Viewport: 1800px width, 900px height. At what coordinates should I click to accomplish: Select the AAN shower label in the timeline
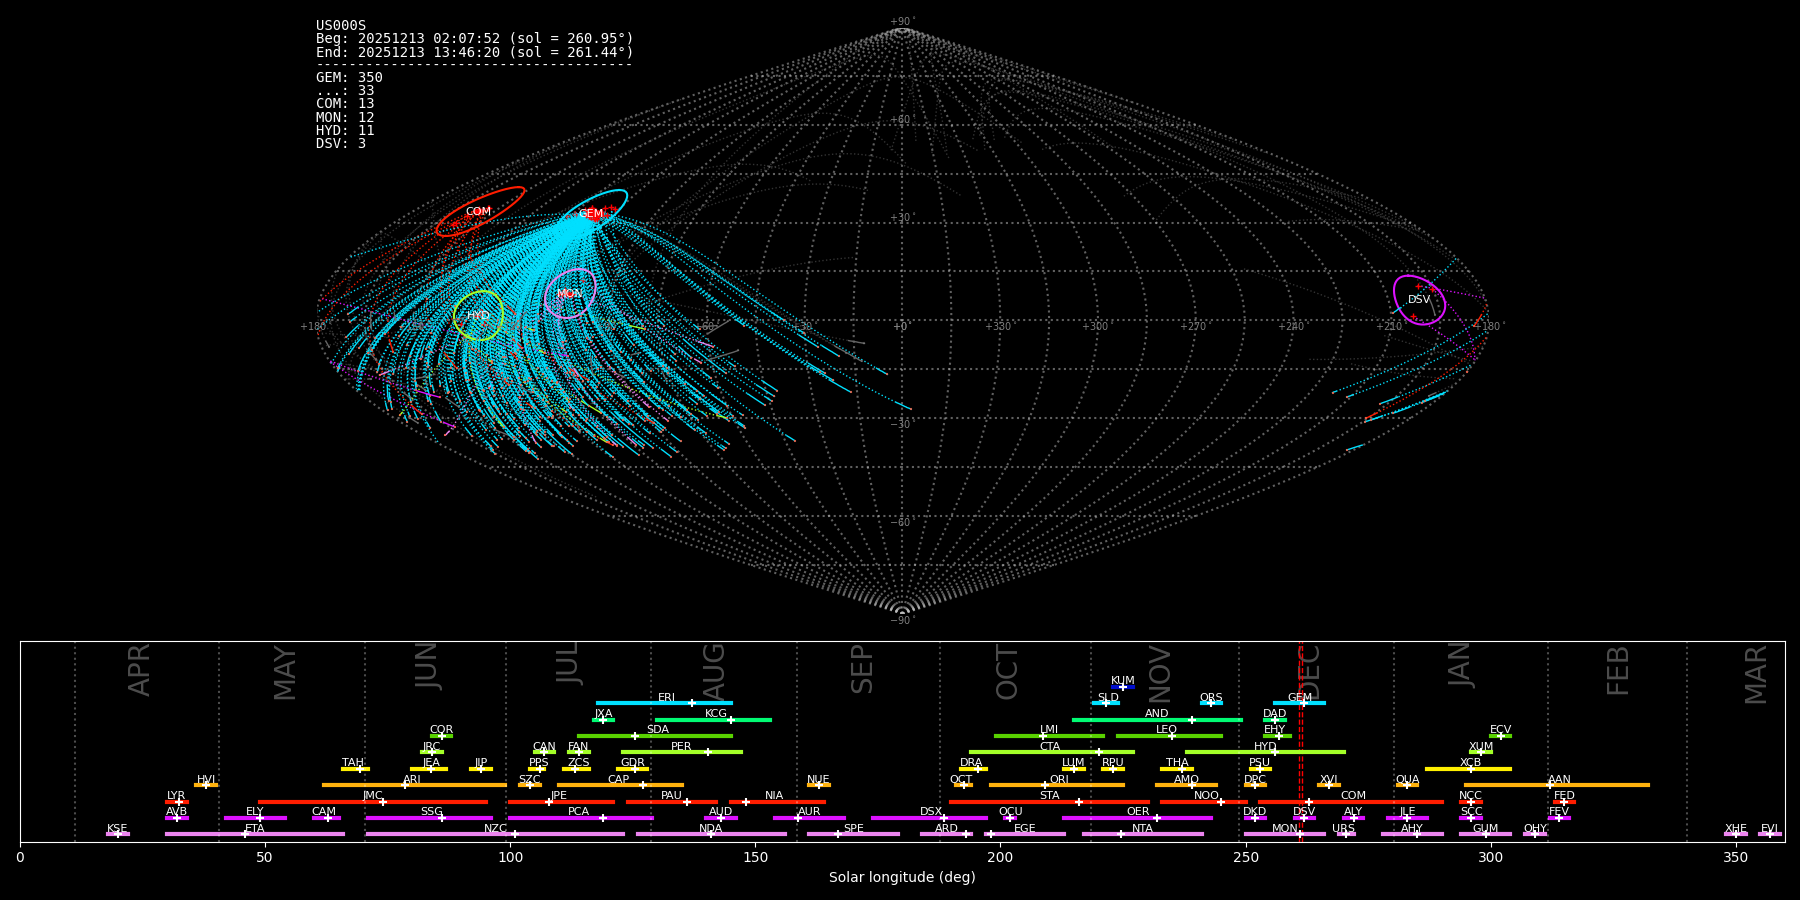(x=1559, y=780)
